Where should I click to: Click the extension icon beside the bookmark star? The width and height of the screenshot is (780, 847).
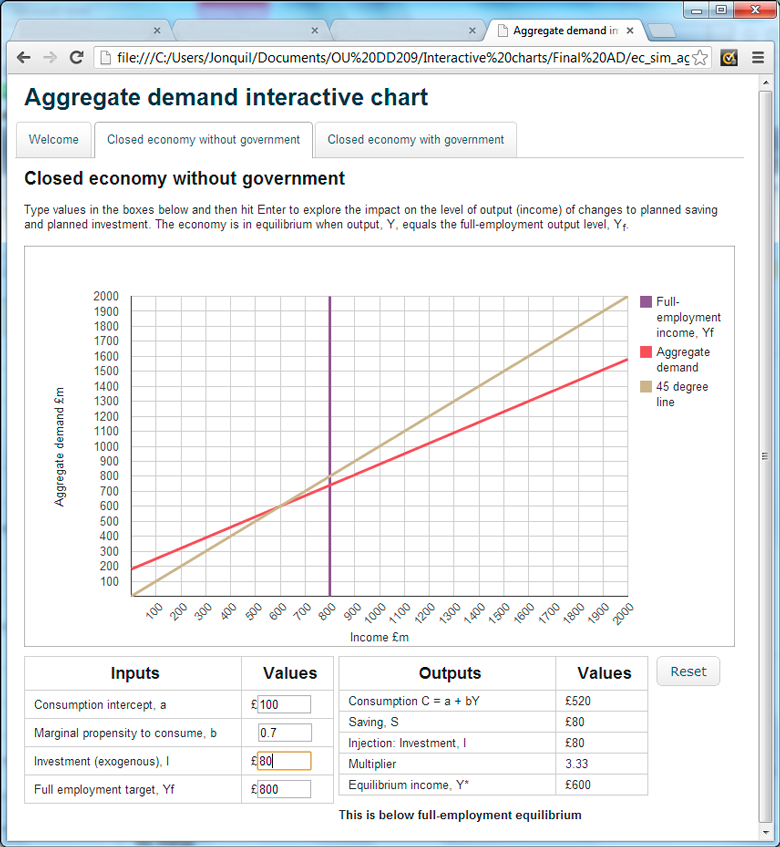(729, 58)
